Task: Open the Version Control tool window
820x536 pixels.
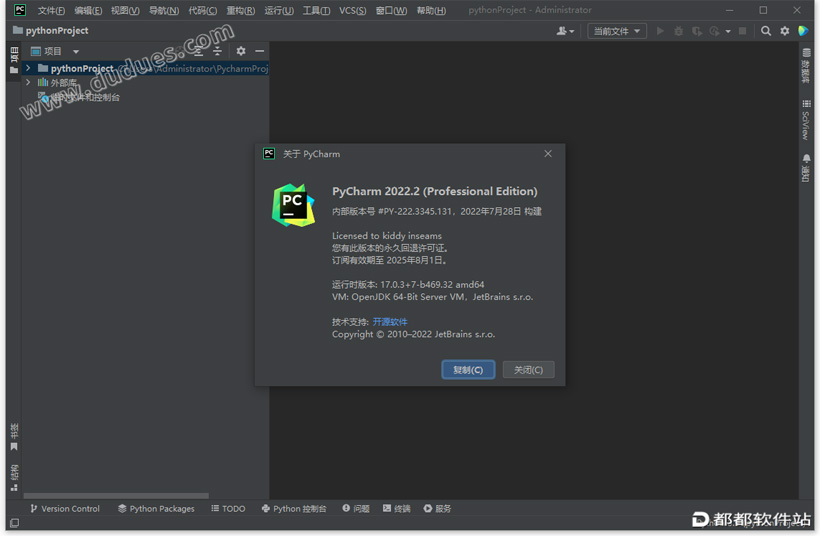Action: (65, 509)
